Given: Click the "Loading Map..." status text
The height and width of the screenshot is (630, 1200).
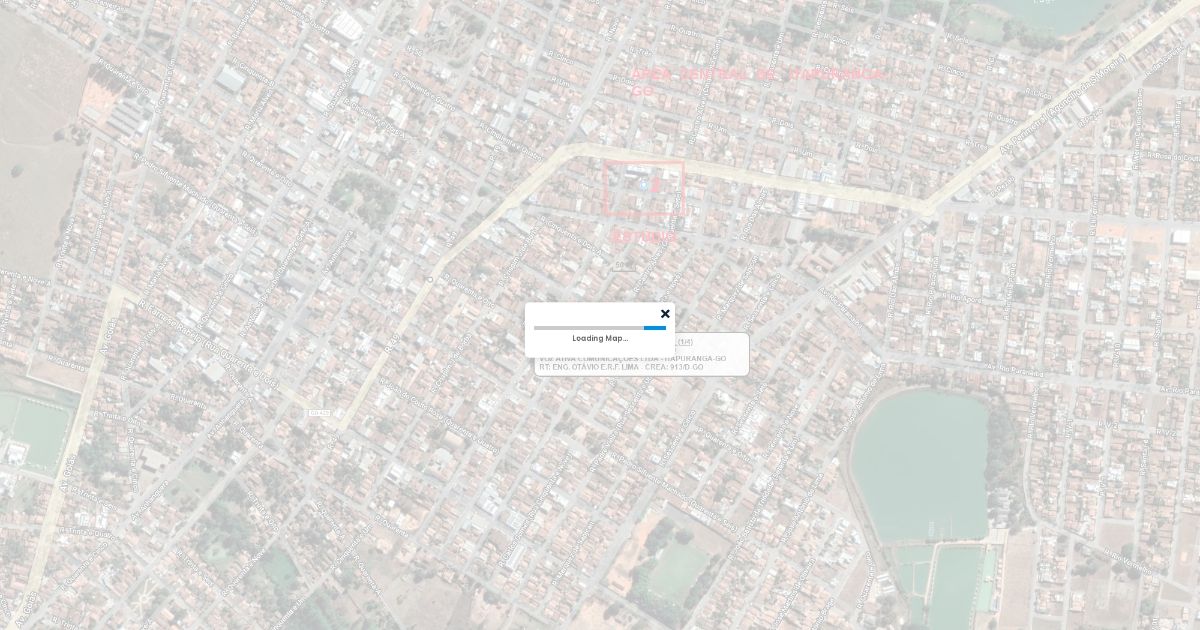Looking at the screenshot, I should (x=600, y=339).
